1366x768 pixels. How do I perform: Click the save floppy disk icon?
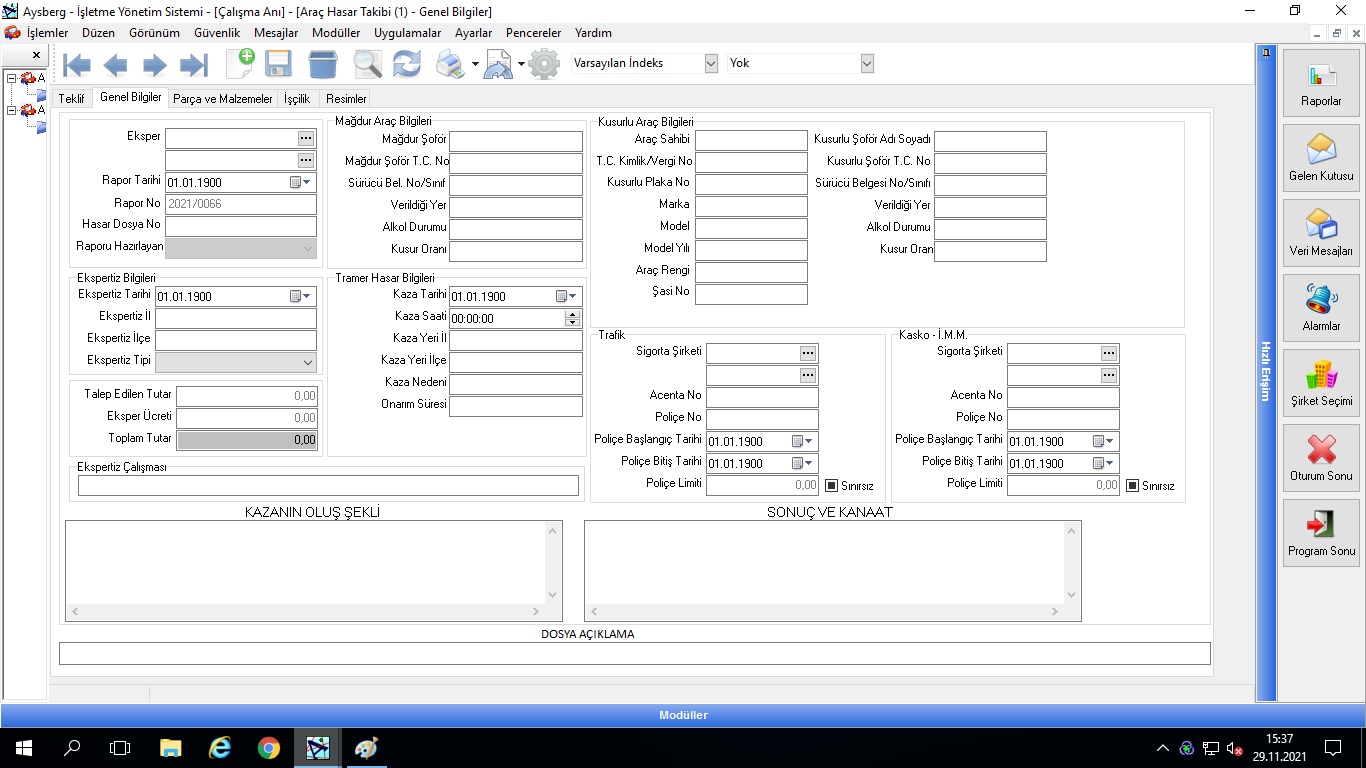(278, 65)
